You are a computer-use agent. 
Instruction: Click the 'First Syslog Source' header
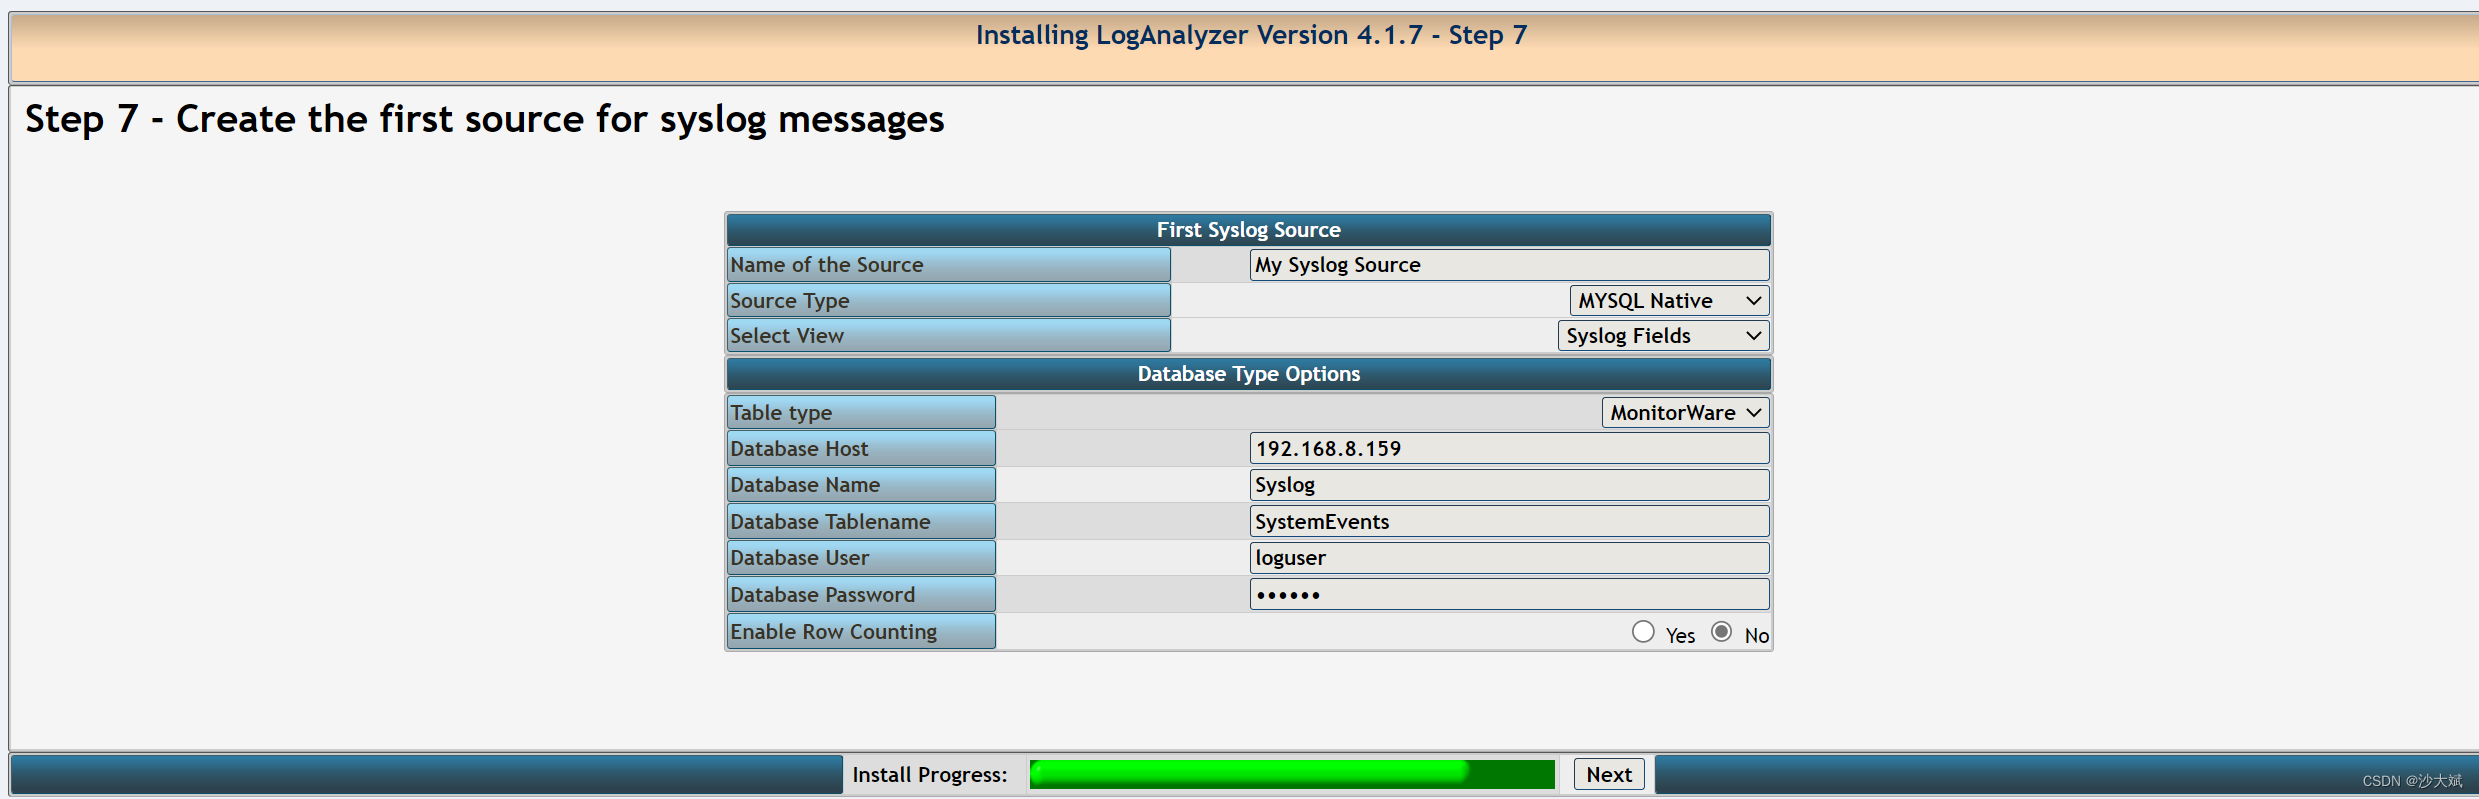(1249, 230)
